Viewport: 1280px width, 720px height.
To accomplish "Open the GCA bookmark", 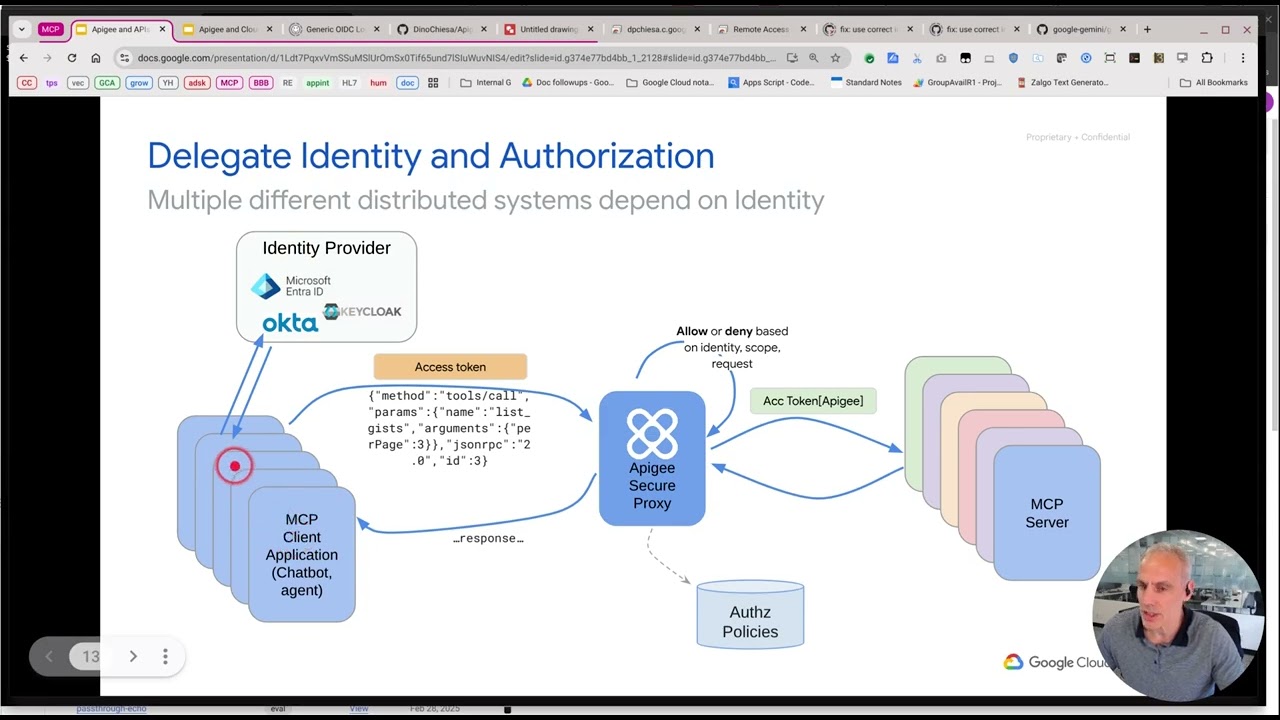I will click(x=107, y=83).
